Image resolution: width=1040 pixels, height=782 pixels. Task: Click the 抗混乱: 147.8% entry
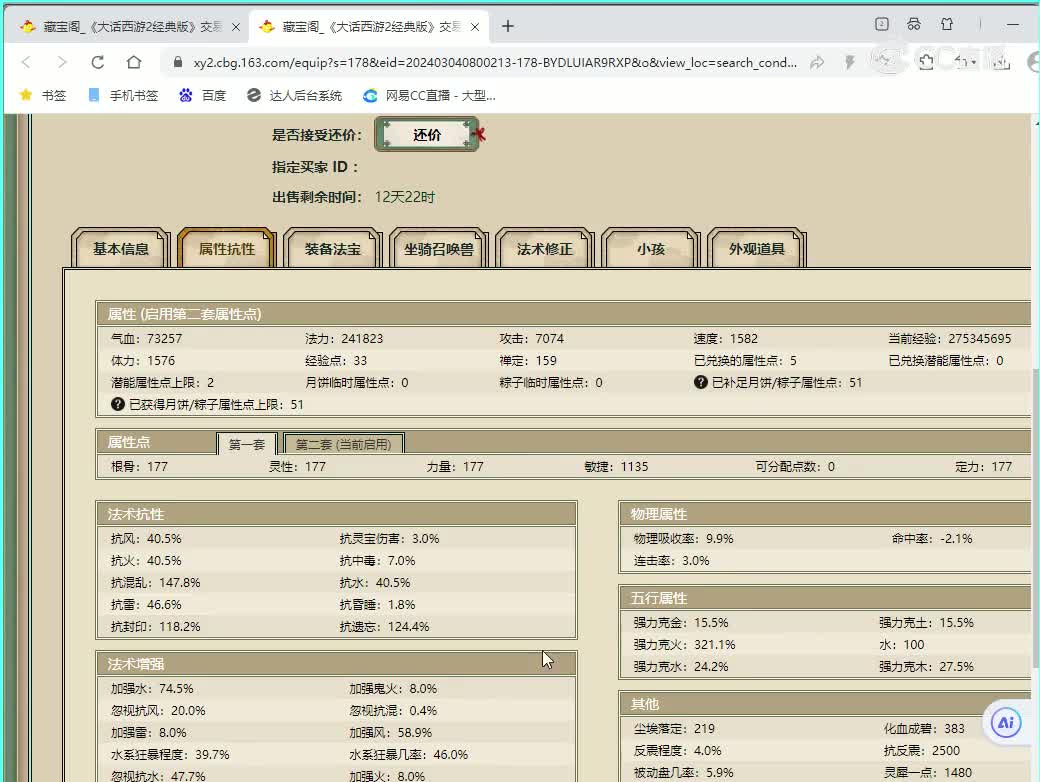[156, 582]
